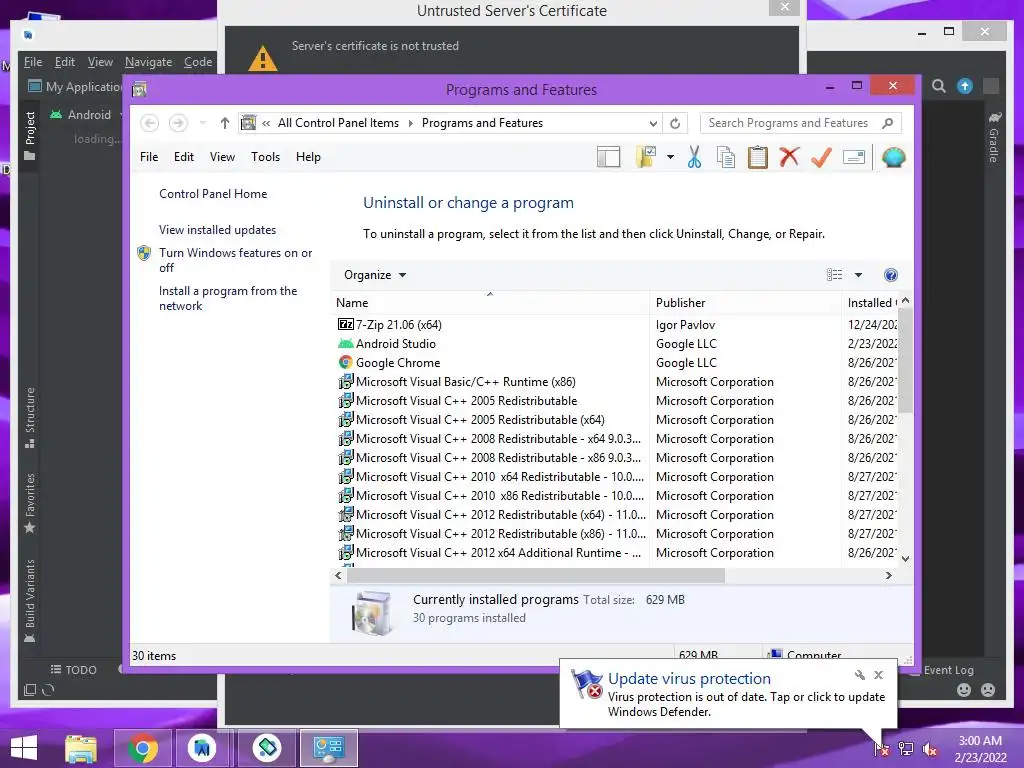Click the rename toolbar icon
Screen dimensions: 1024x768
point(854,157)
